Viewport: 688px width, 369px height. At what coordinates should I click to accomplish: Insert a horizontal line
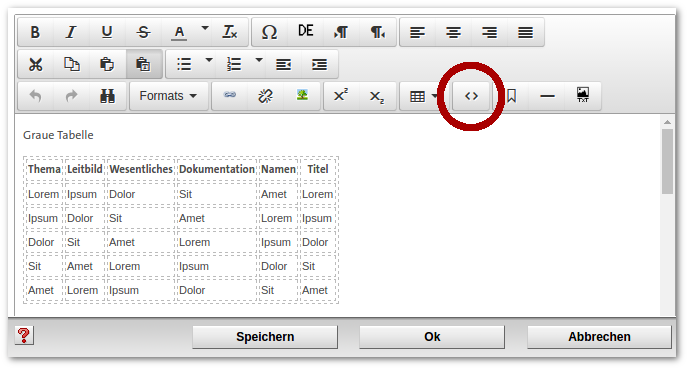(547, 96)
